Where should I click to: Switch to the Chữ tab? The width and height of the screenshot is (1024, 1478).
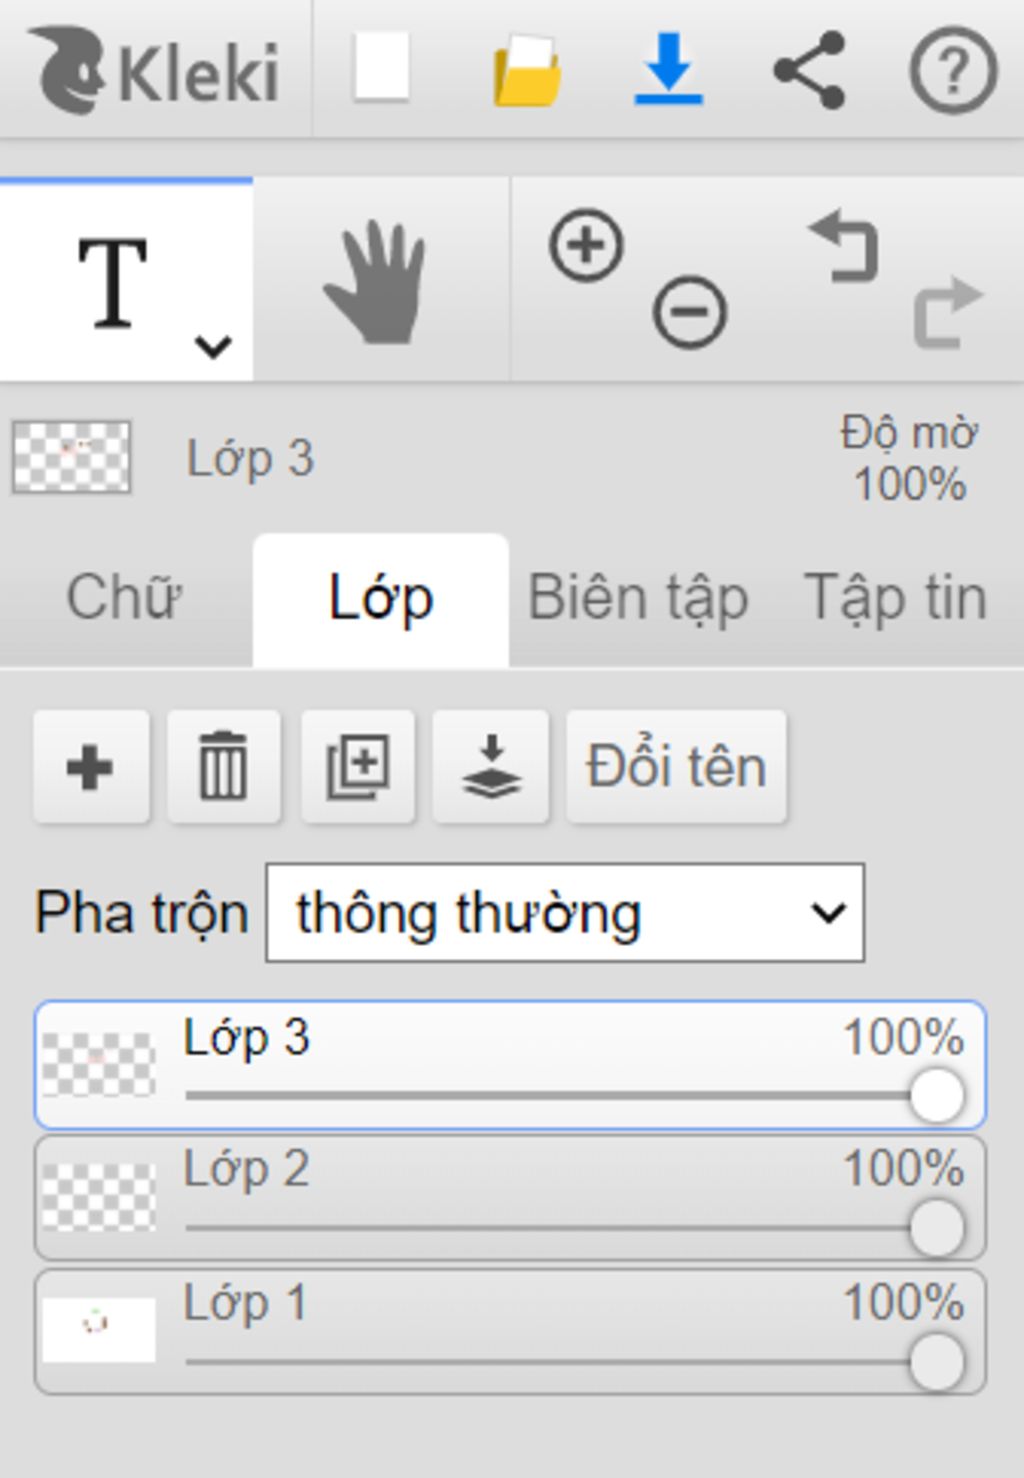click(124, 597)
